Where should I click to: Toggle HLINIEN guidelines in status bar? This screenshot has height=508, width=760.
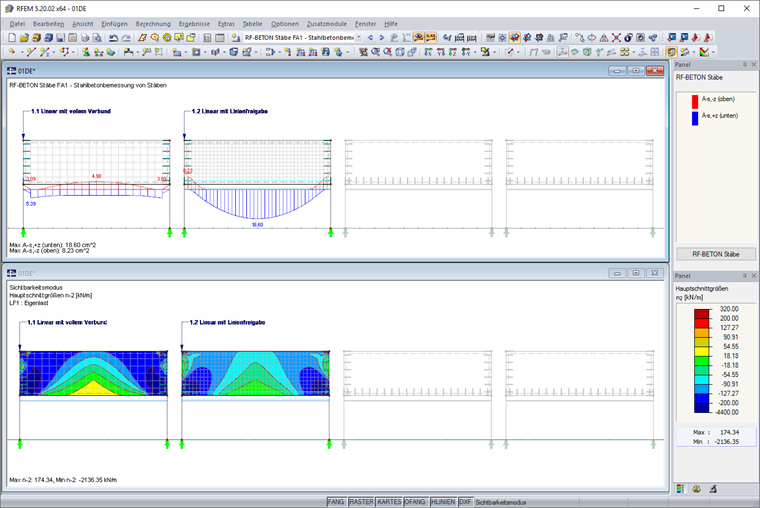tap(442, 501)
